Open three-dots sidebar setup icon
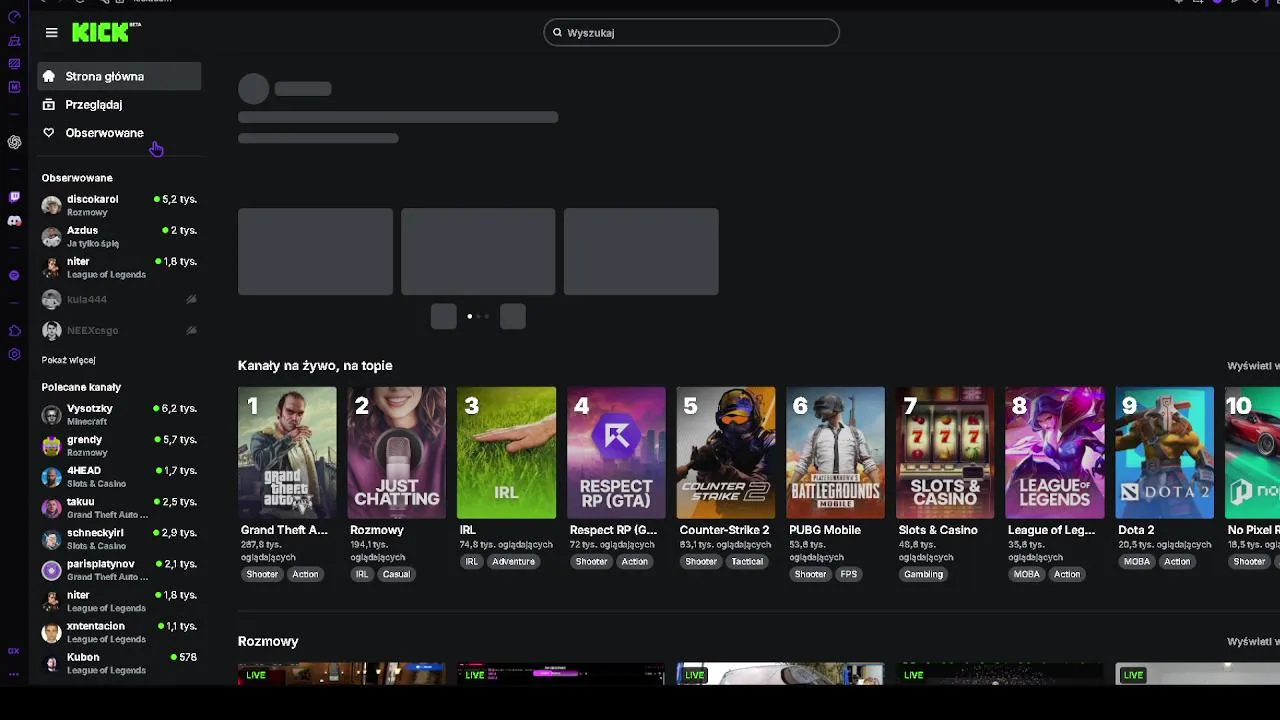Screen dimensions: 1280x720 tap(14, 675)
